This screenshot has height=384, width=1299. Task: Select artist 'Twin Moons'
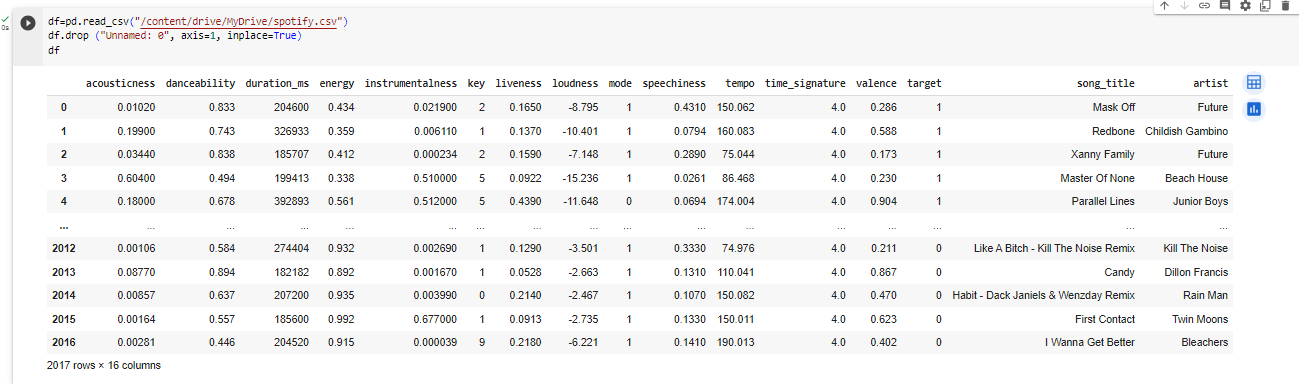pyautogui.click(x=1199, y=319)
